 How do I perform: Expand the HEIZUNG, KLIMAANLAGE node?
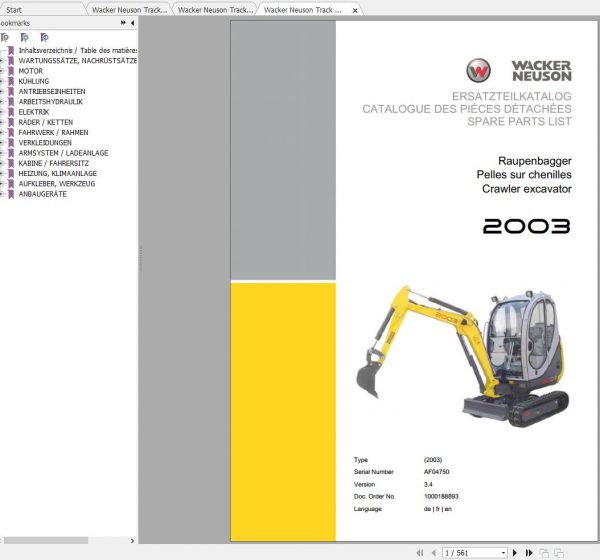pos(2,173)
